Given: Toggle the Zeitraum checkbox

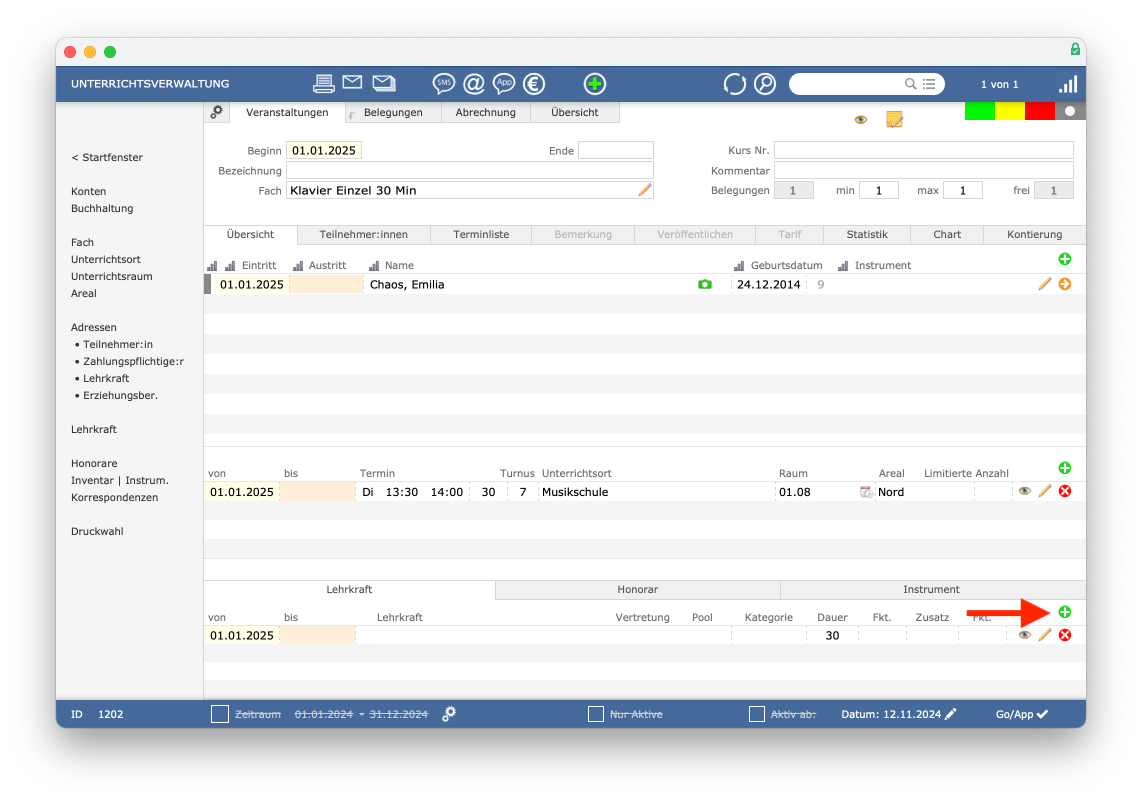Looking at the screenshot, I should [x=220, y=714].
